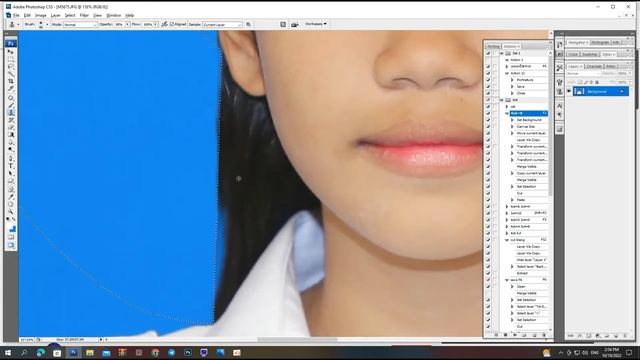The width and height of the screenshot is (640, 360).
Task: Select the Gradient tool
Action: (11, 135)
